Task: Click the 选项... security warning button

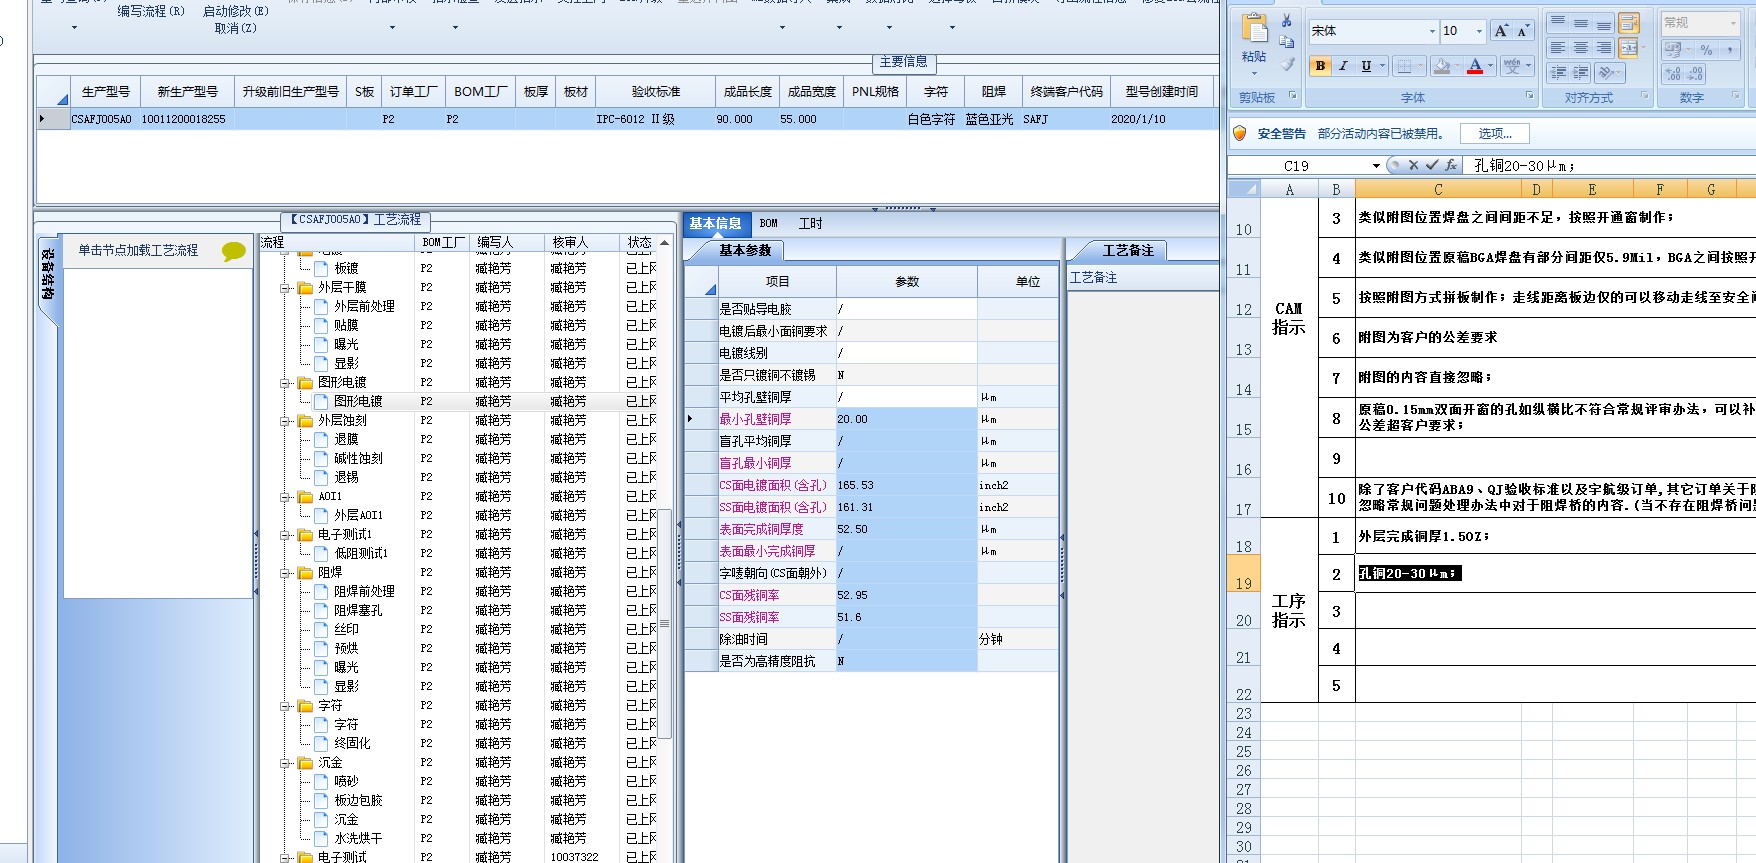Action: point(1495,133)
